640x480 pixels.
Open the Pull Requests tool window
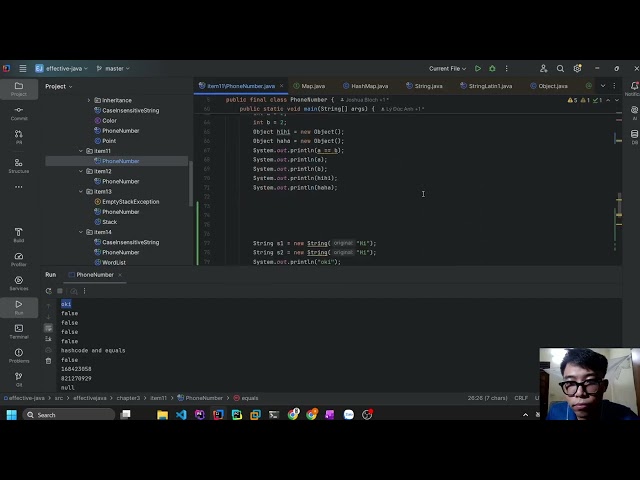pyautogui.click(x=19, y=137)
